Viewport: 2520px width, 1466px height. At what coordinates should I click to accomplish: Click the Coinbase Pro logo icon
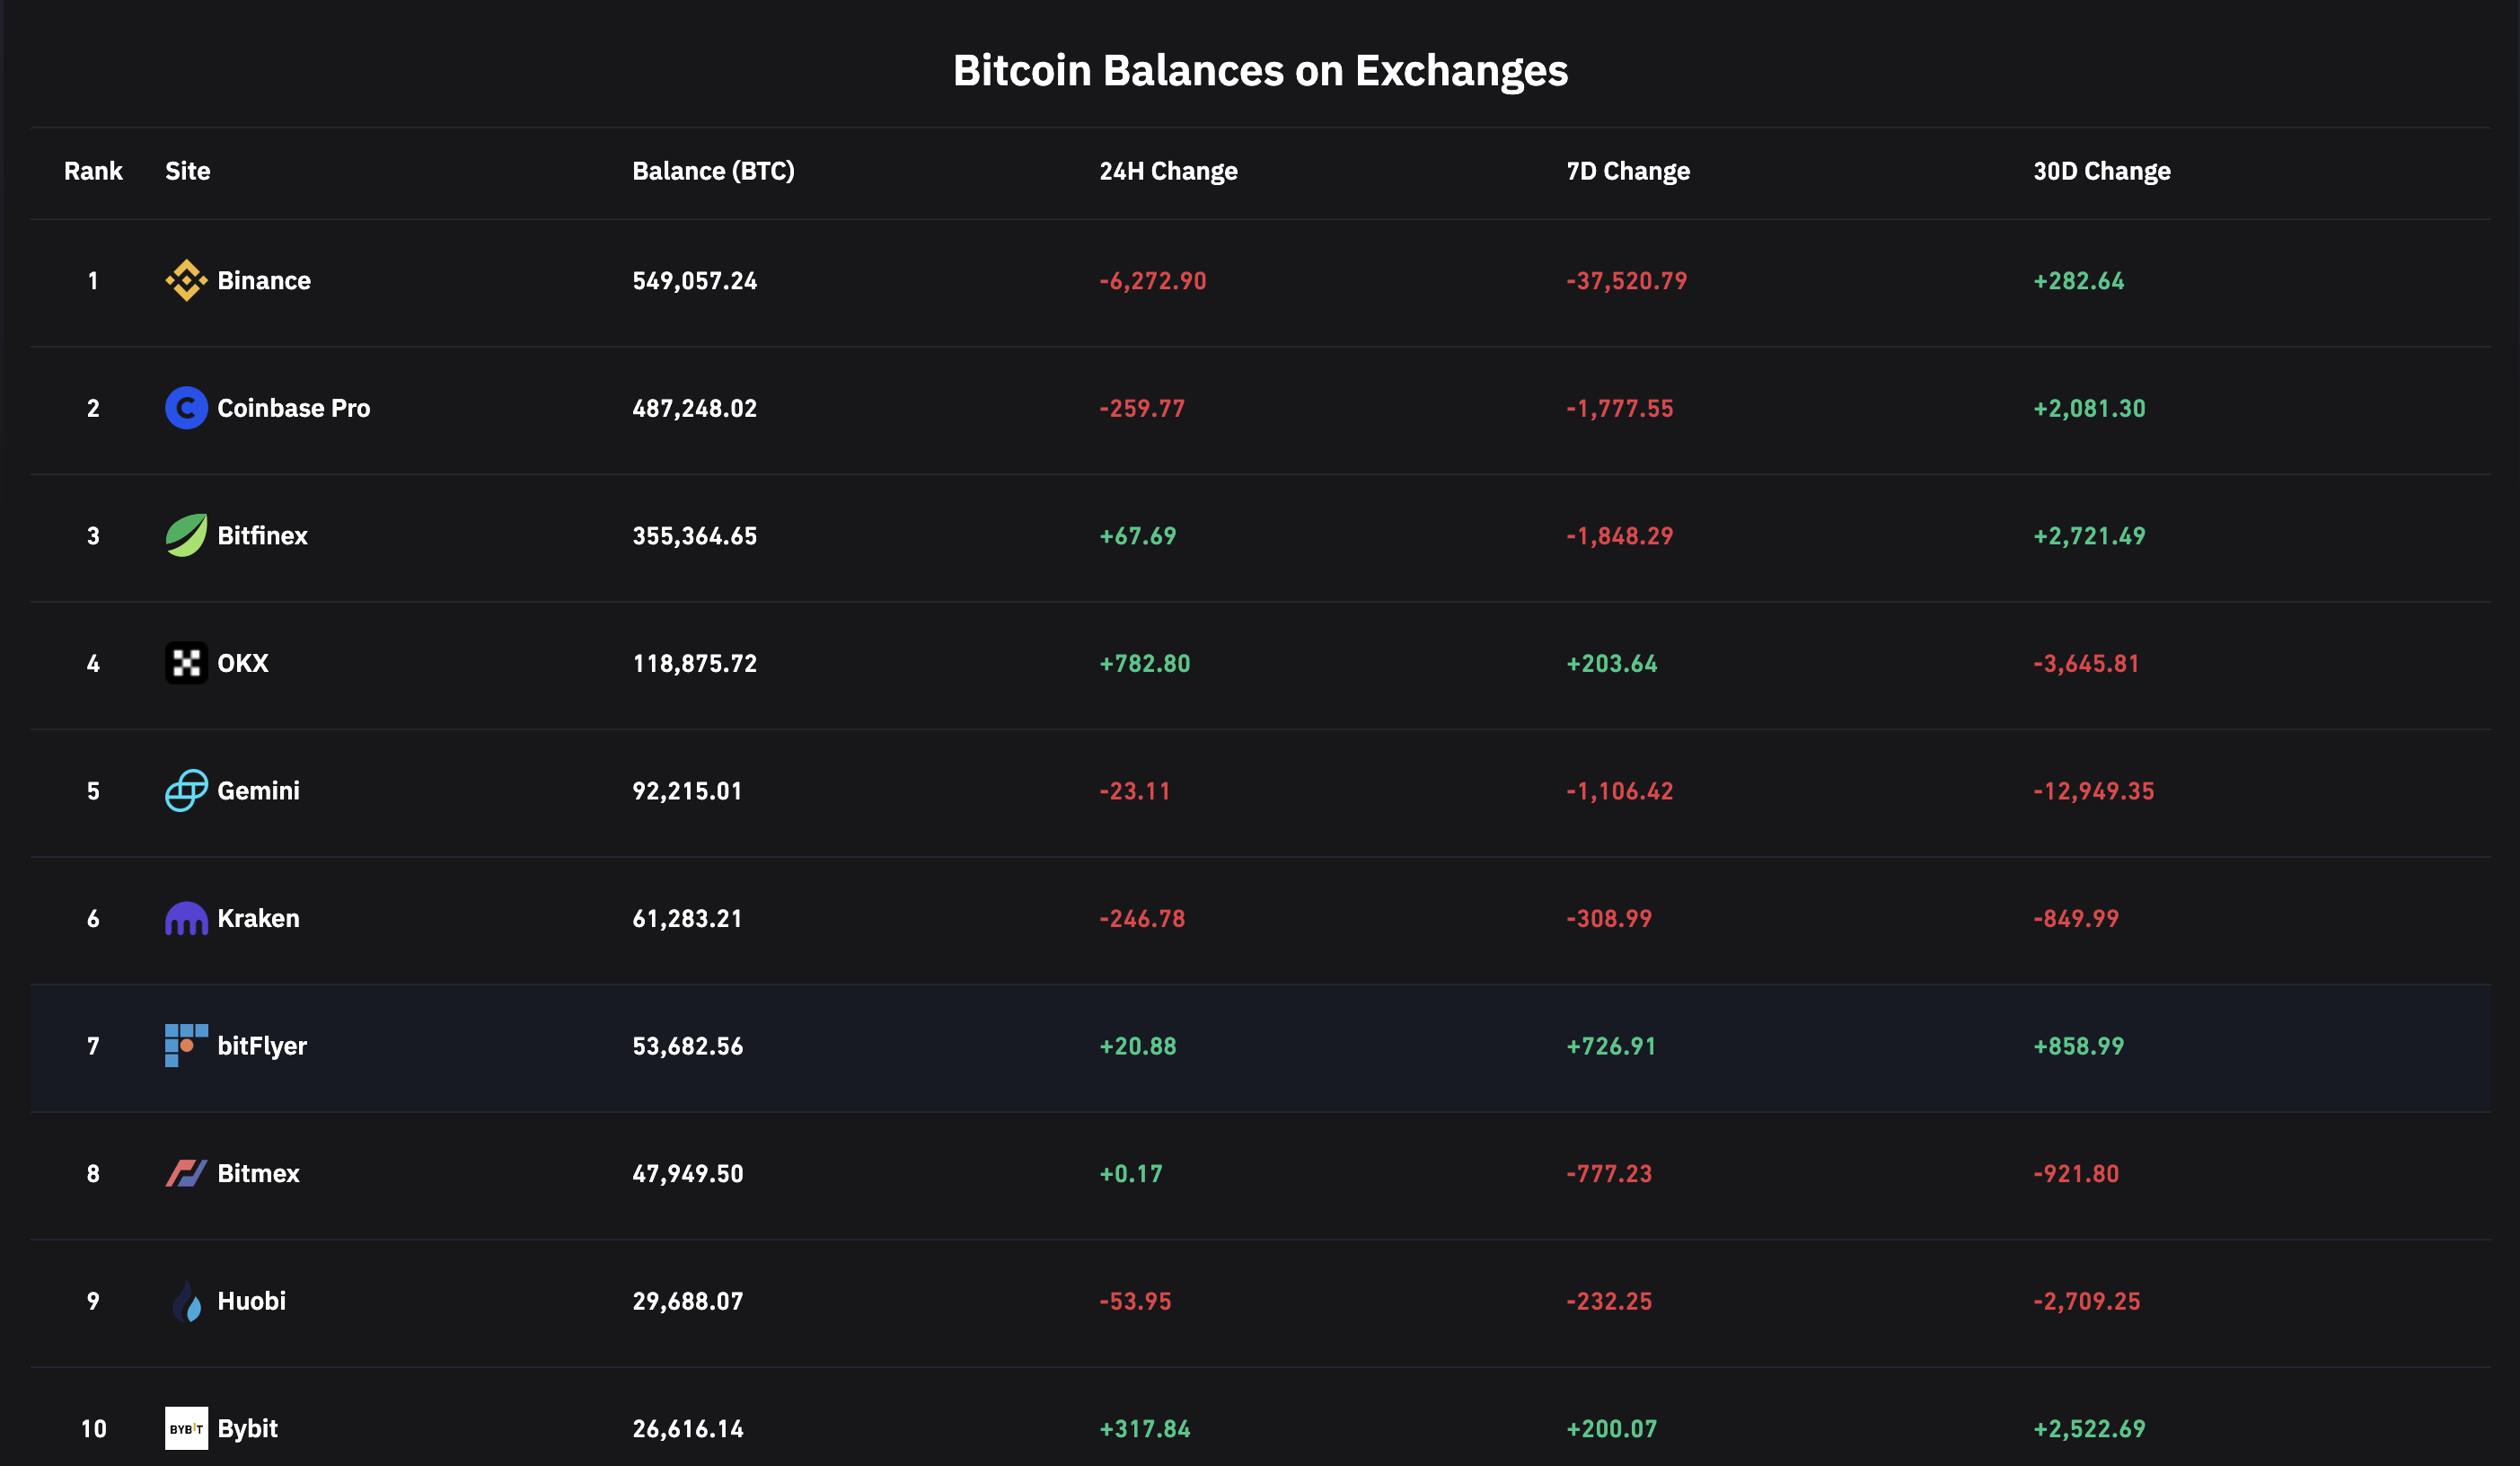186,408
